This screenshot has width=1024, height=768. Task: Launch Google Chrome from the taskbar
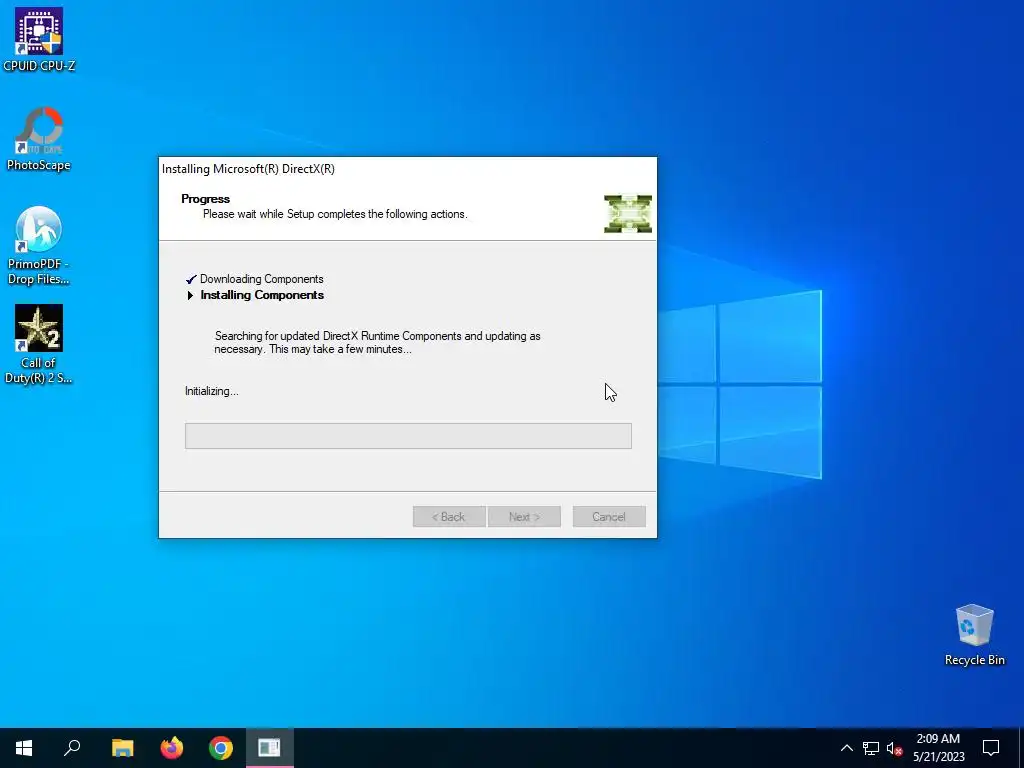221,748
